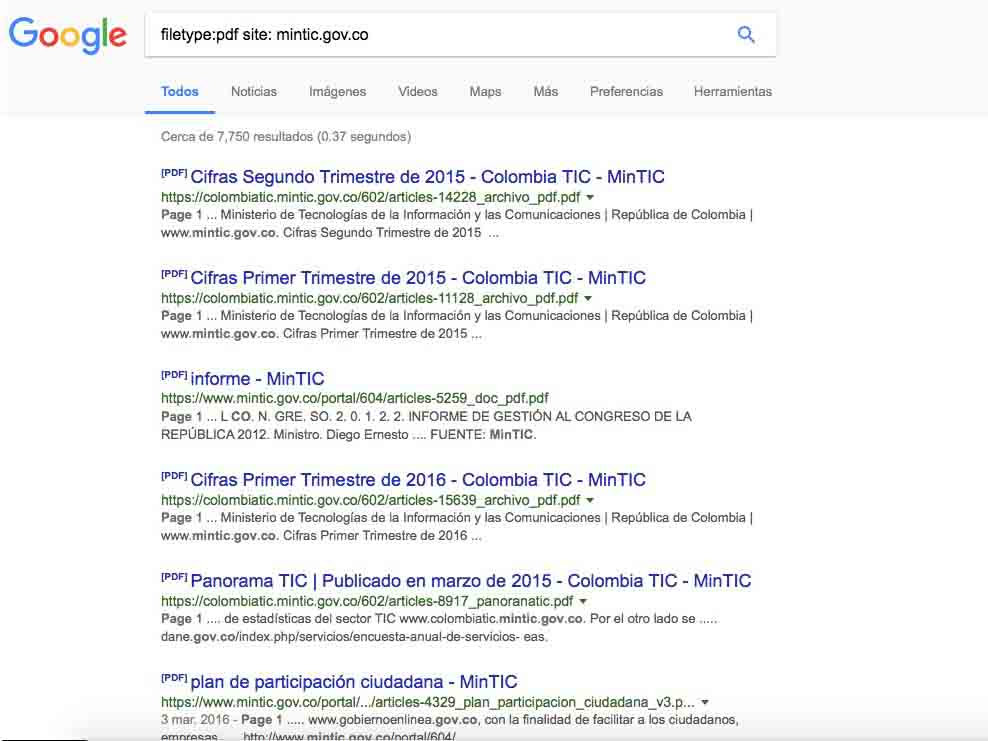This screenshot has width=988, height=741.
Task: Open Cifras Primer Trimestre de 2015 result
Action: pyautogui.click(x=418, y=278)
